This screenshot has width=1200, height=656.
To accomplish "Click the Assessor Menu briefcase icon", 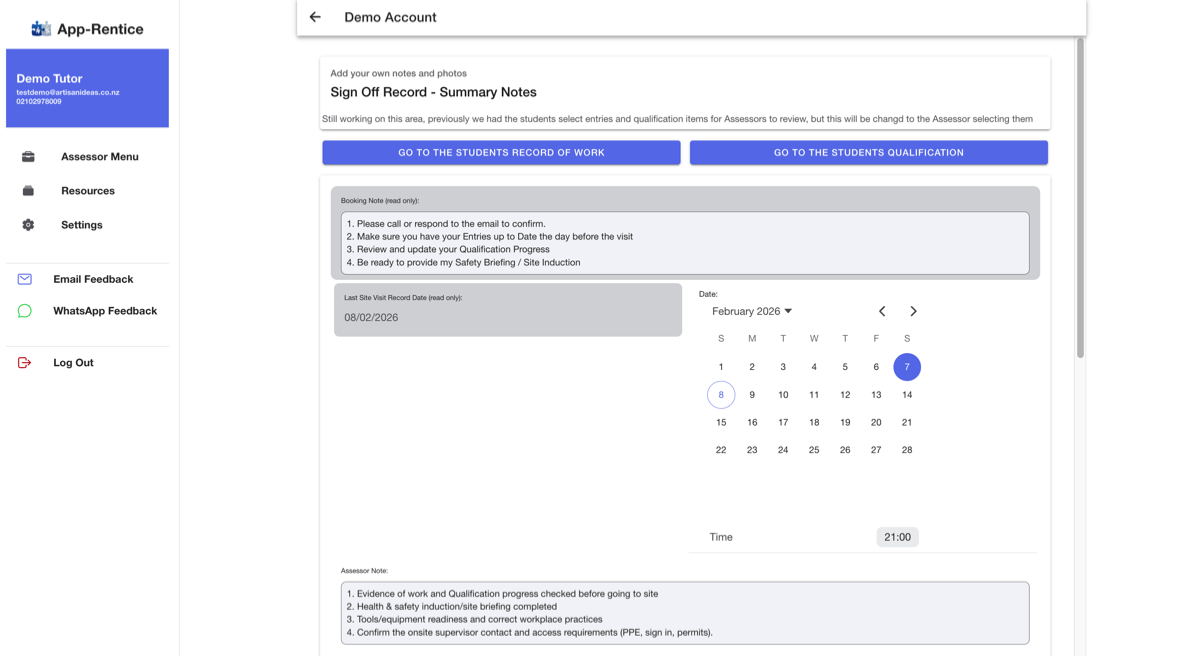I will (28, 157).
